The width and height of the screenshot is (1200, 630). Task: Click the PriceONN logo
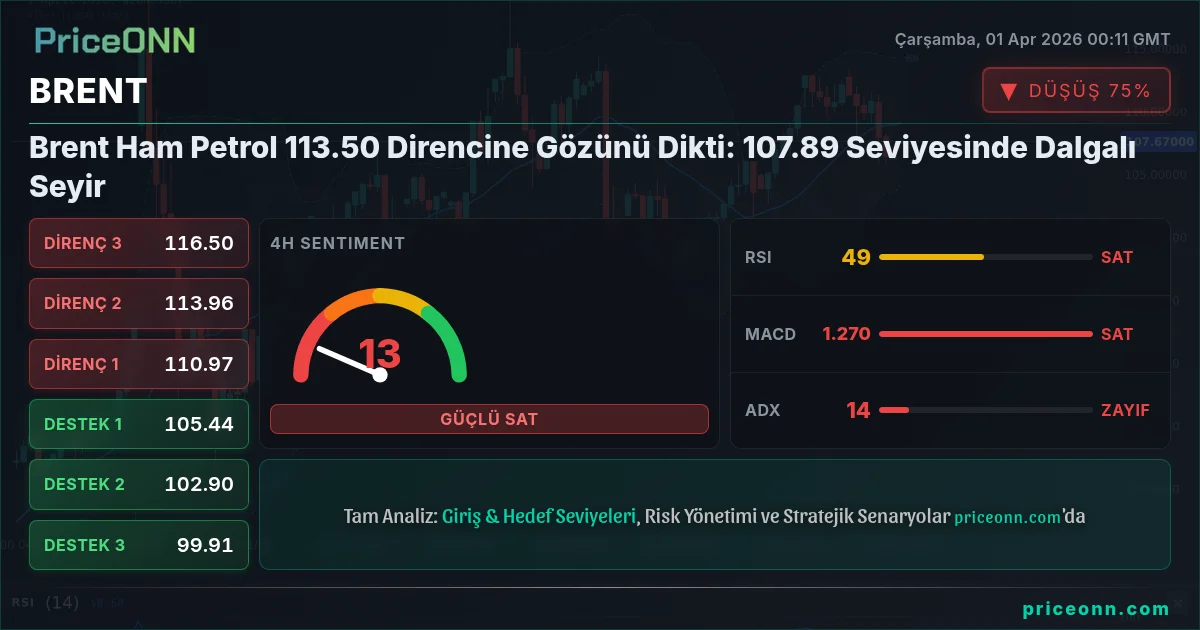[113, 42]
